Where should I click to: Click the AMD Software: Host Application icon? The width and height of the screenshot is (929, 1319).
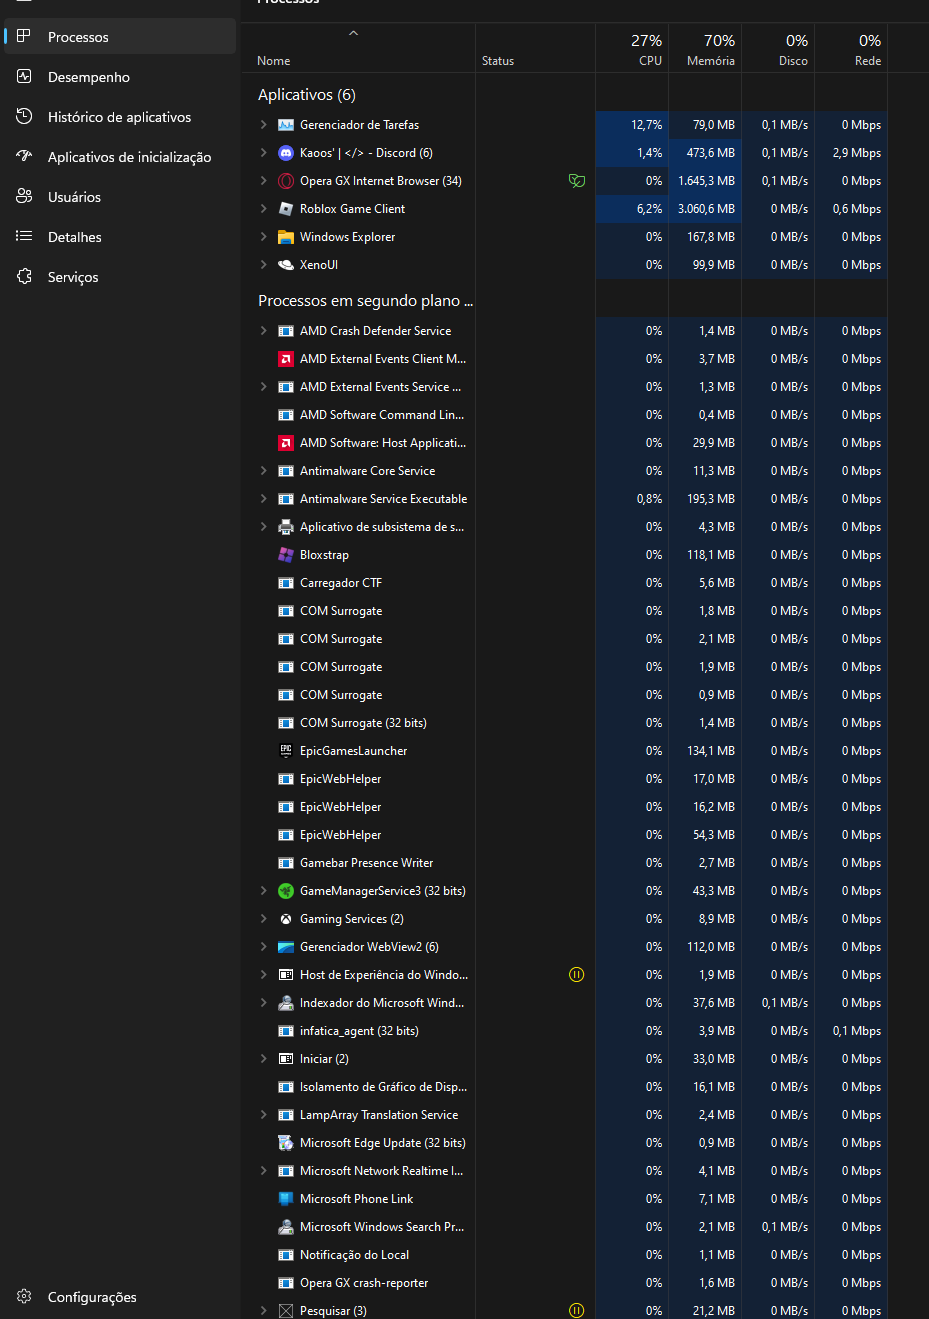[x=286, y=443]
